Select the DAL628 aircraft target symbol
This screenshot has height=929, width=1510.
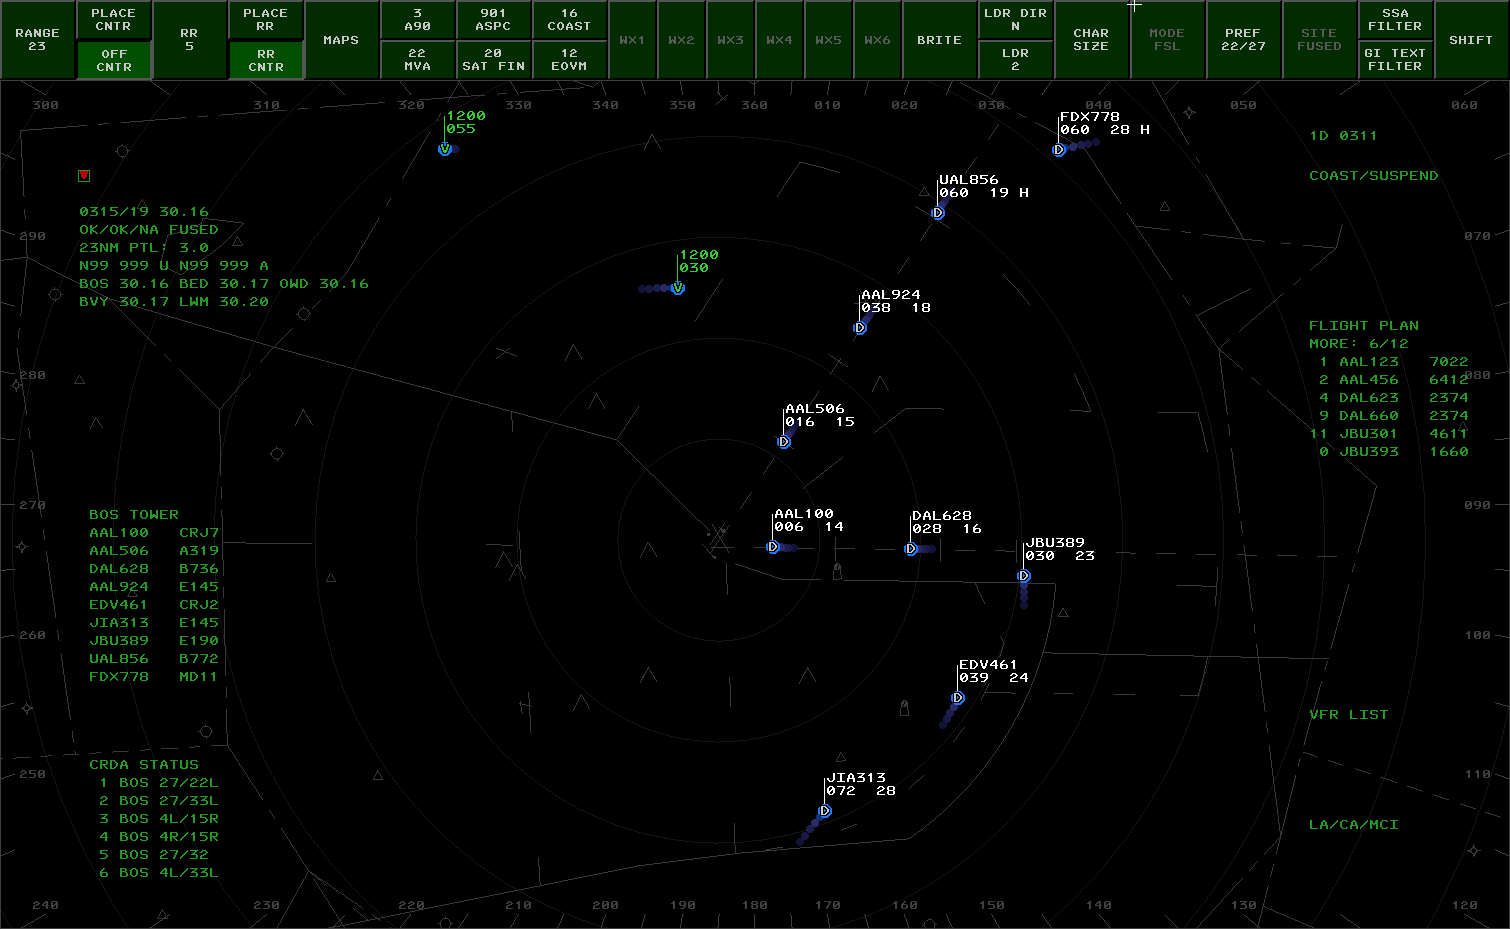pos(911,549)
